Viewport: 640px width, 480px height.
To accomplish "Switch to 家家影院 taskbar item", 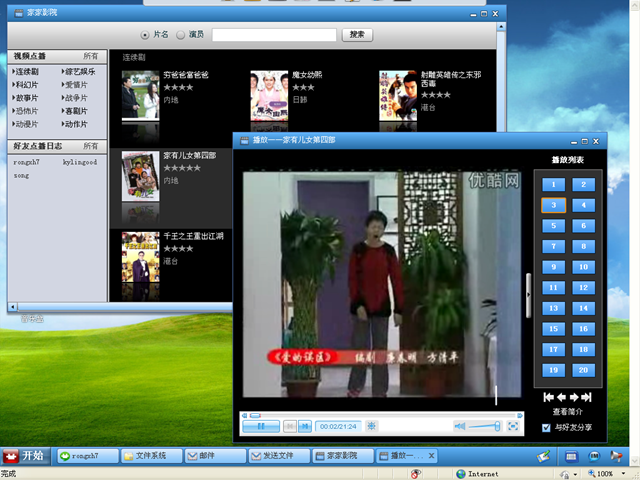I will click(x=343, y=456).
